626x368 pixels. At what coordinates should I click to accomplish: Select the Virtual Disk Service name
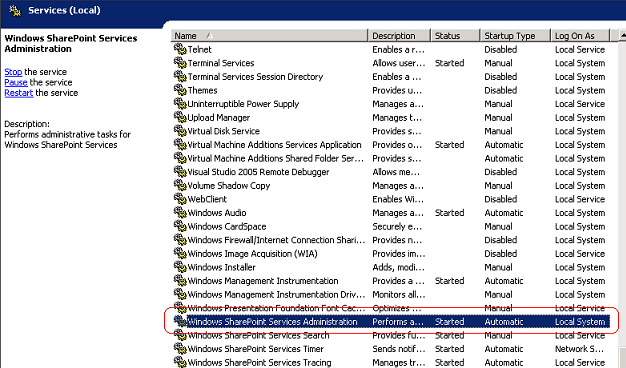point(224,131)
